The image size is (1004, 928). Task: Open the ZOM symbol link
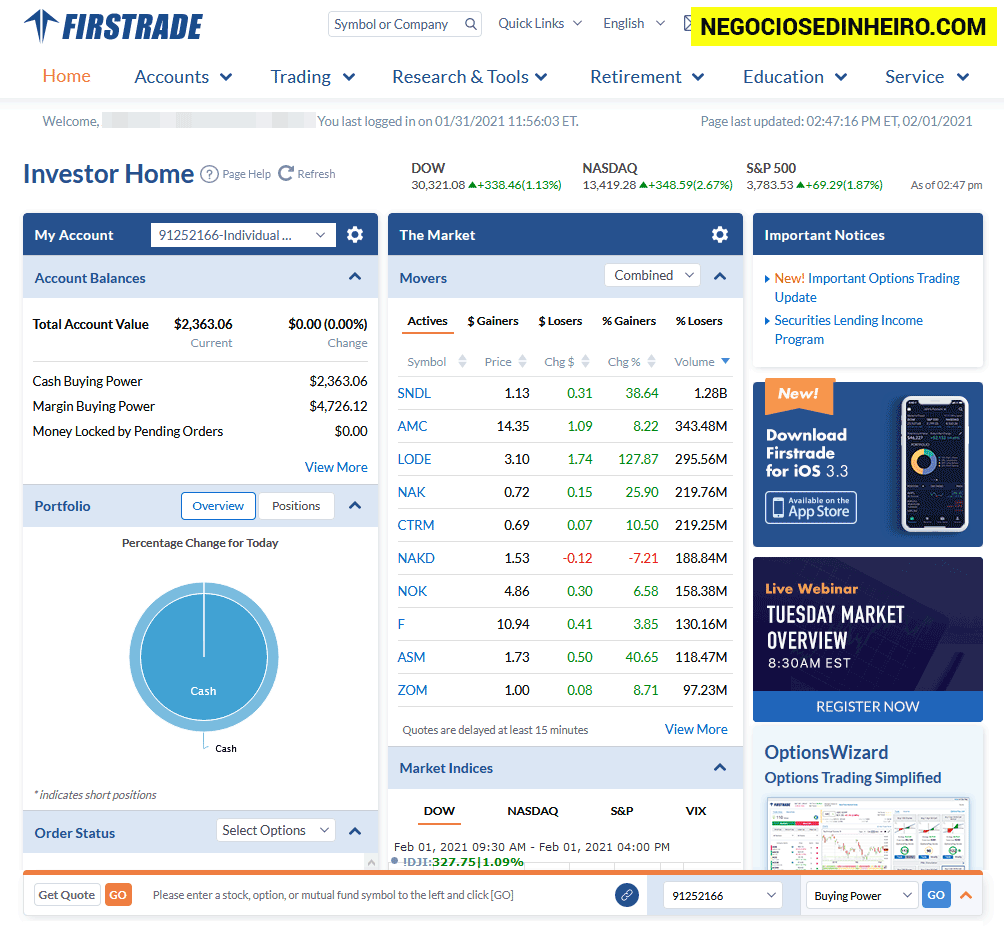[x=412, y=690]
